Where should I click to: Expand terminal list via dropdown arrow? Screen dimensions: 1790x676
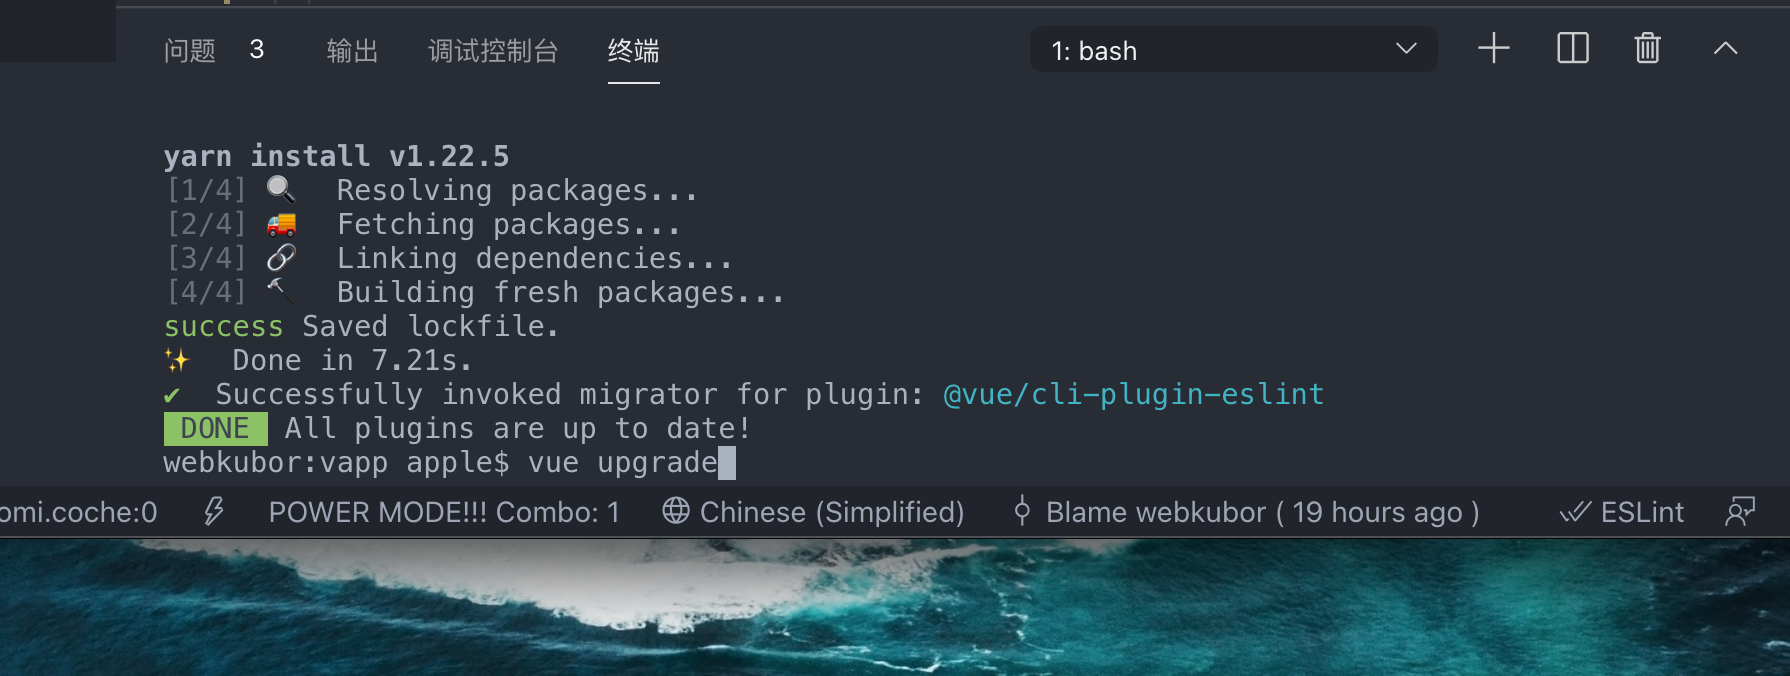(1406, 48)
